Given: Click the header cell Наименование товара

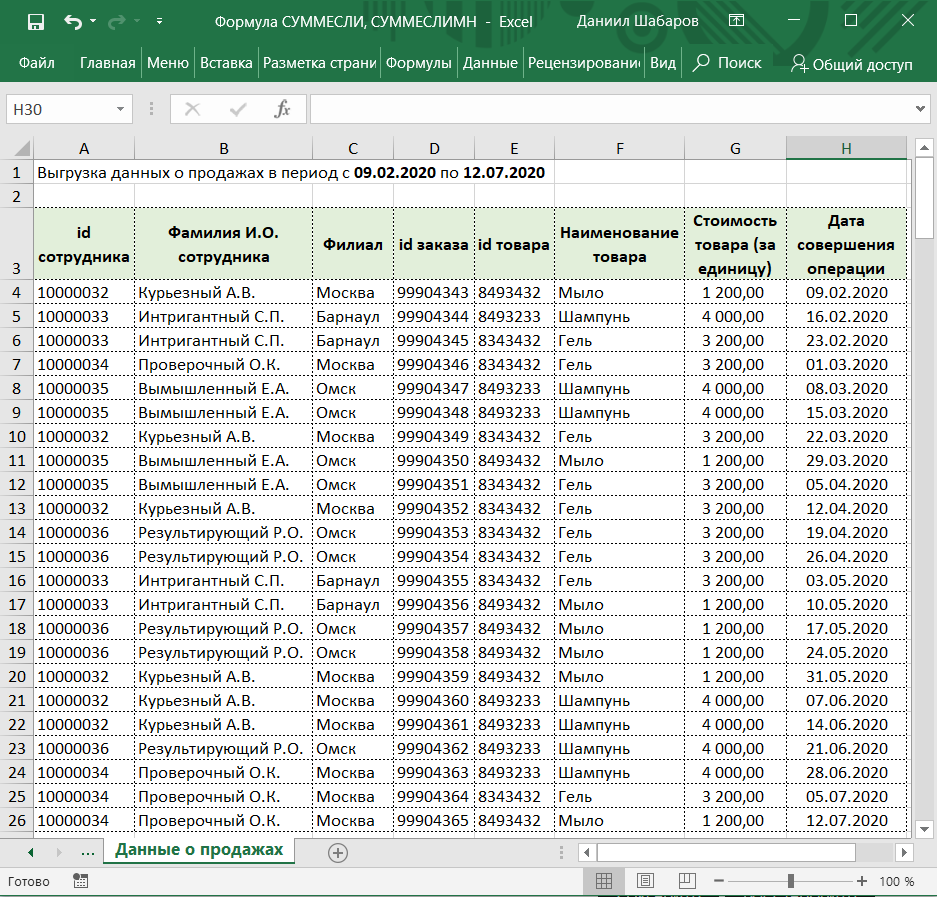Looking at the screenshot, I should (x=620, y=244).
